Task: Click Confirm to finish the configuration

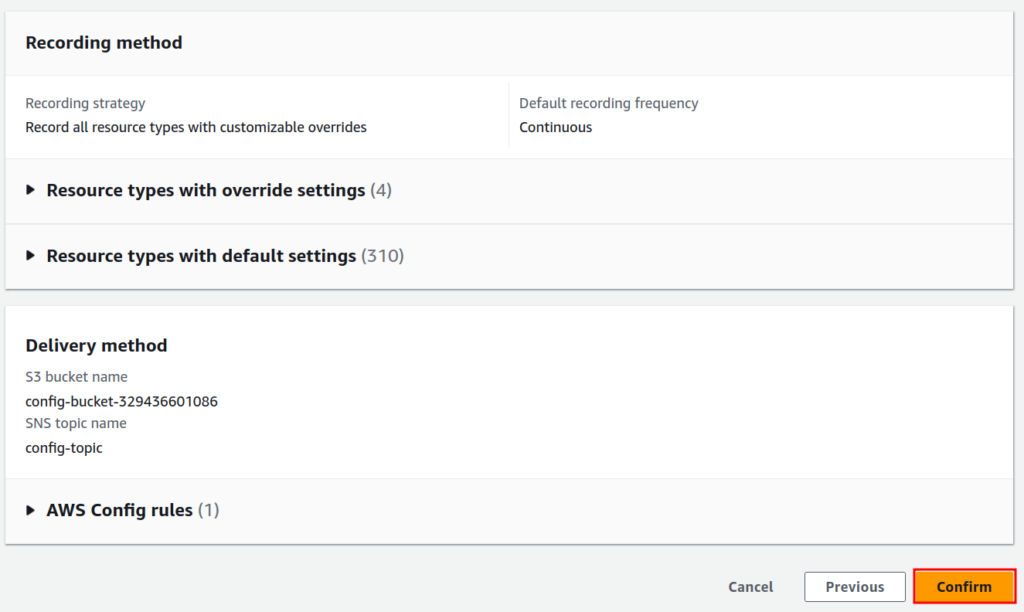Action: [x=963, y=587]
